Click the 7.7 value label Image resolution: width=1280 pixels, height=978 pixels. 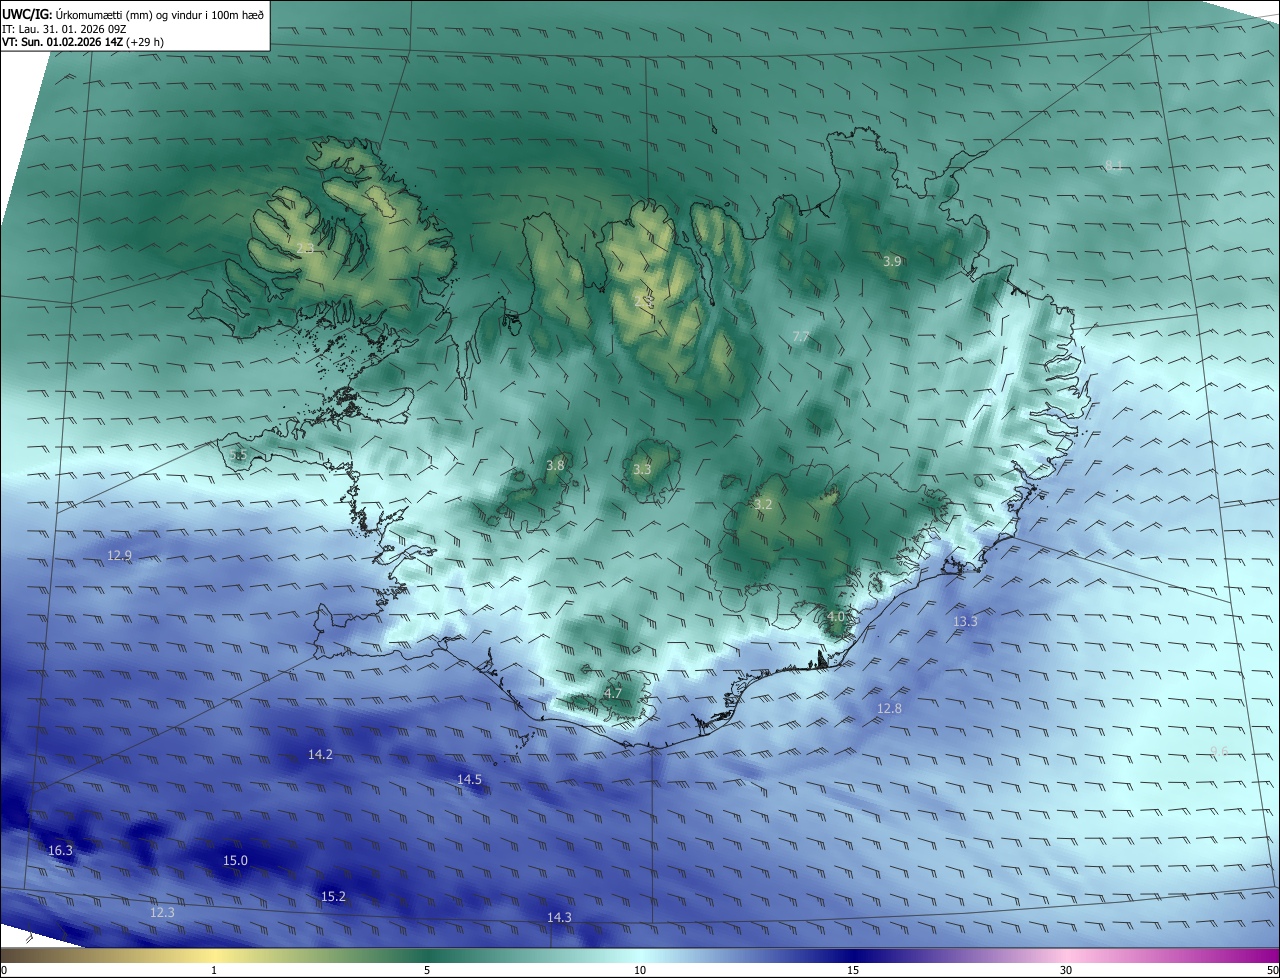point(800,337)
